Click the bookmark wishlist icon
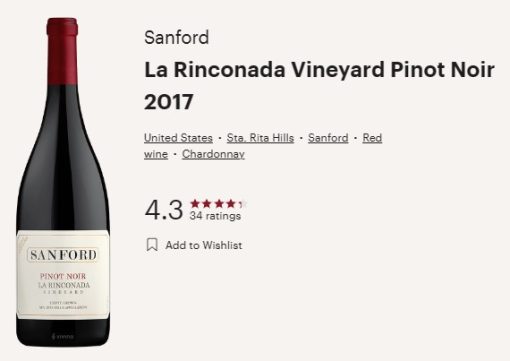 (152, 245)
